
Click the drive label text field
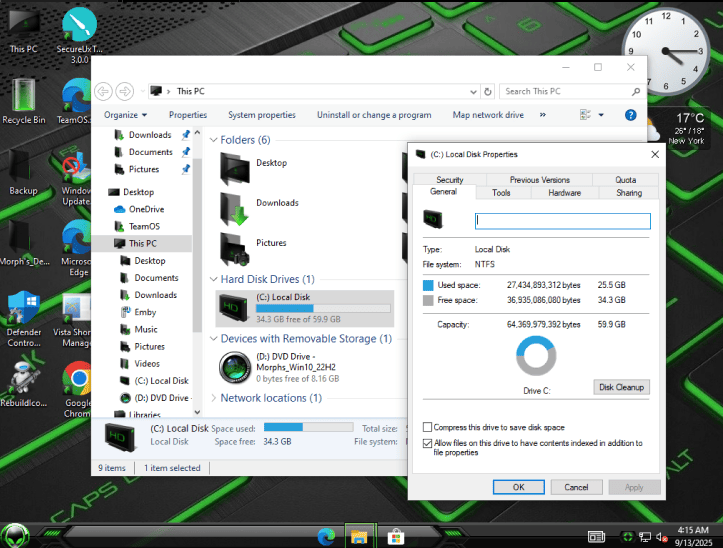click(562, 221)
